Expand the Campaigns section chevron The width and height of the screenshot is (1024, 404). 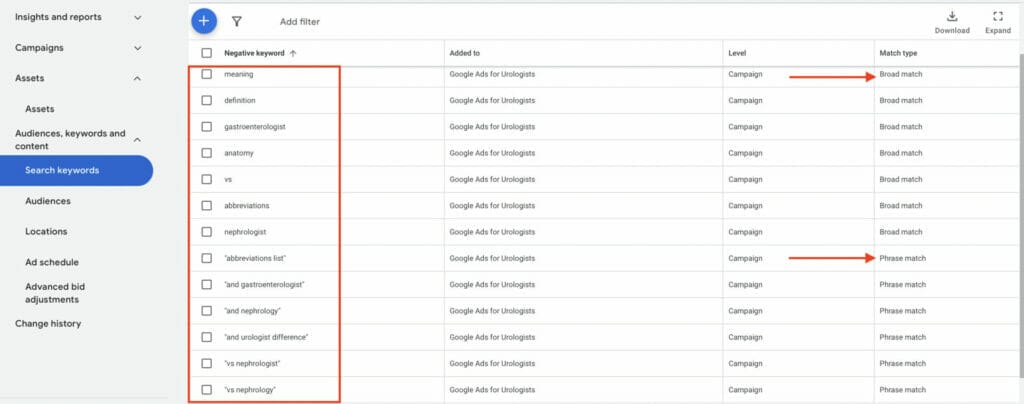pyautogui.click(x=138, y=48)
